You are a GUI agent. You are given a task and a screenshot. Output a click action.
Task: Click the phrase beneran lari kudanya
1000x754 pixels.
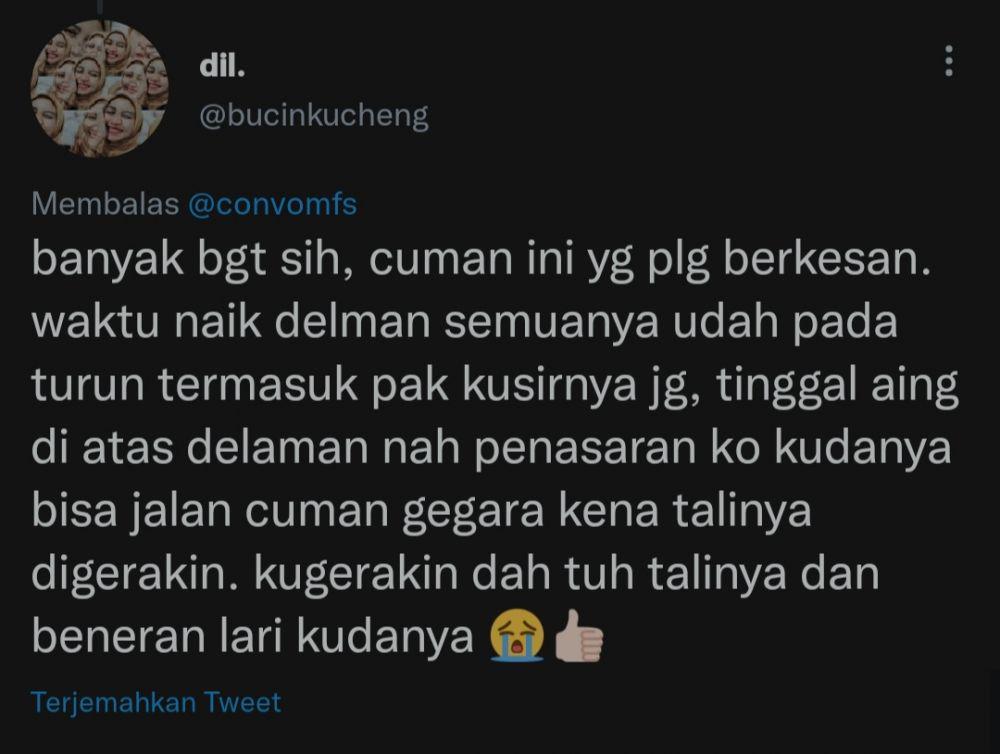pos(253,637)
